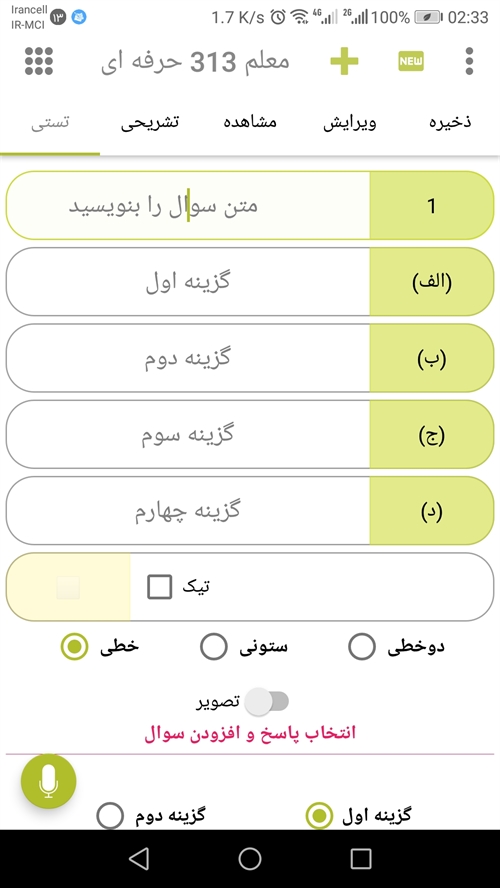Open the مشاهده tab
The height and width of the screenshot is (888, 500).
click(249, 123)
